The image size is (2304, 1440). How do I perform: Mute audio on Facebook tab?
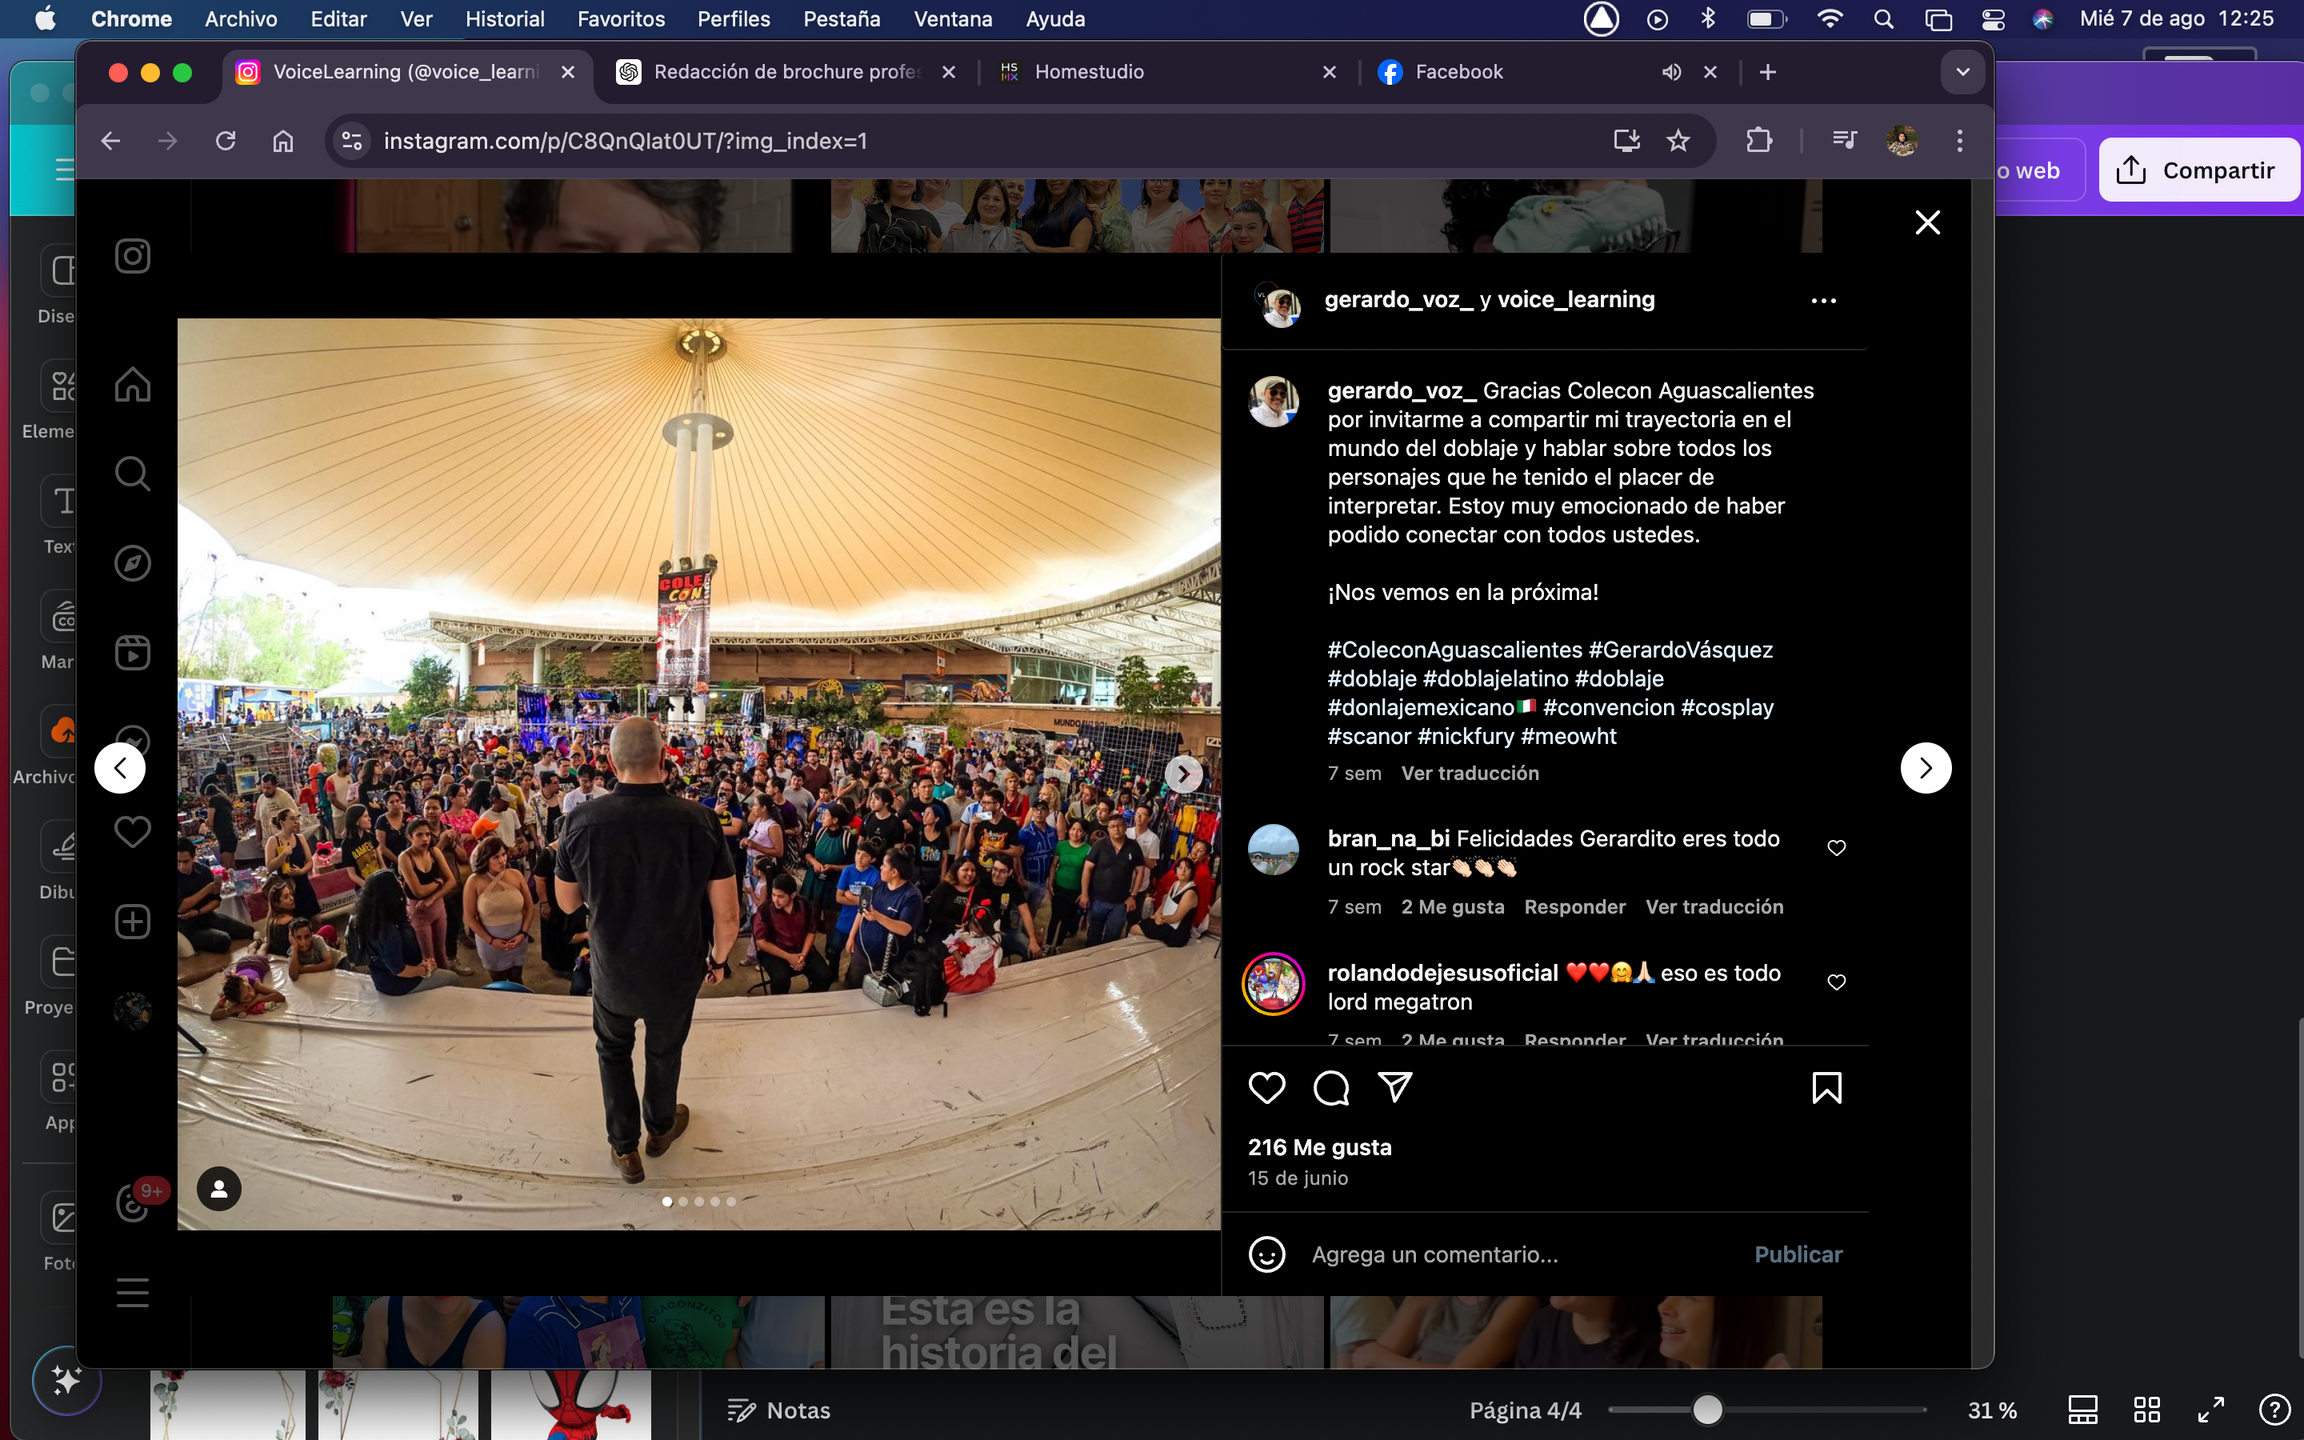[x=1671, y=72]
